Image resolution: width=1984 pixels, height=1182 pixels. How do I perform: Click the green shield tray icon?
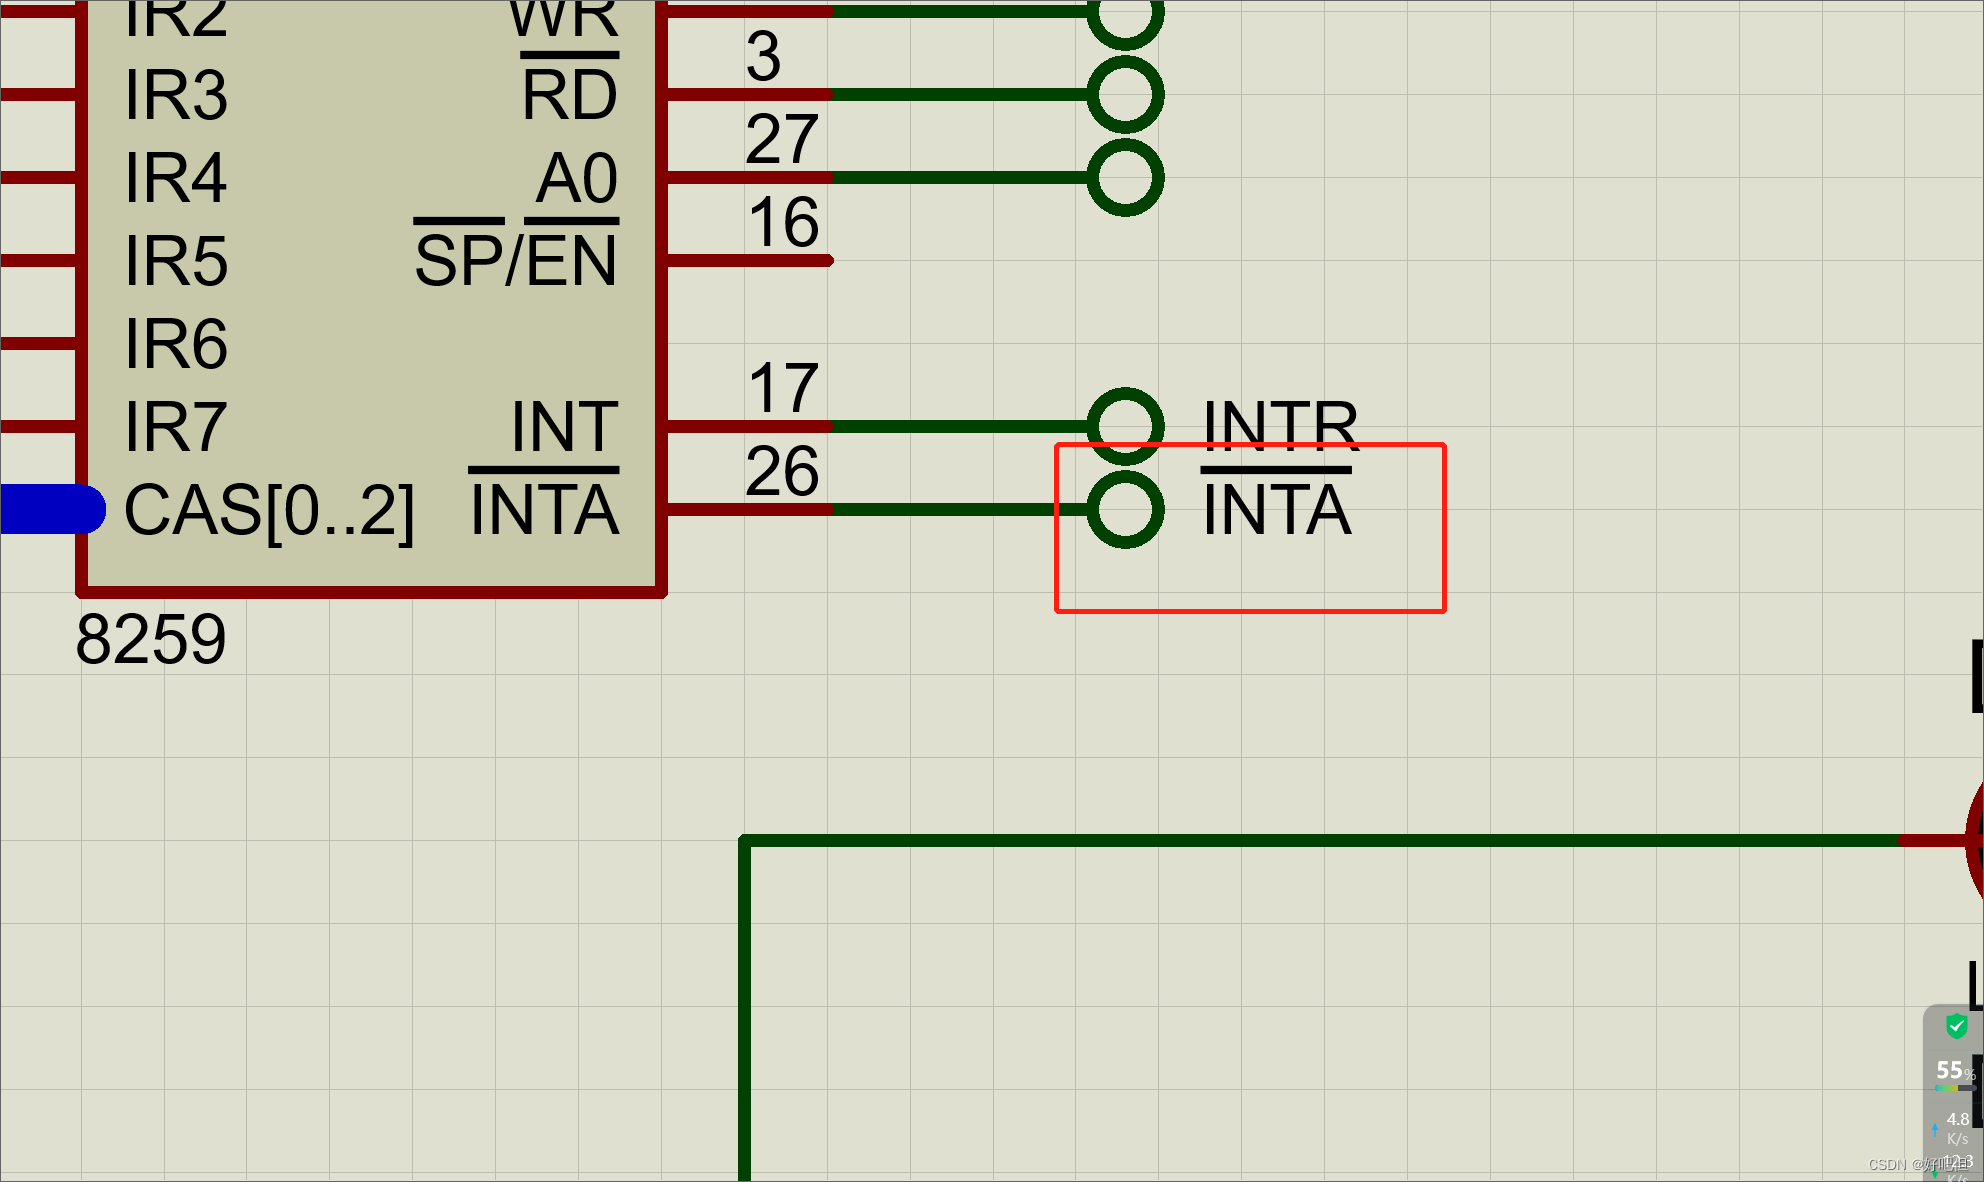[x=1956, y=1026]
